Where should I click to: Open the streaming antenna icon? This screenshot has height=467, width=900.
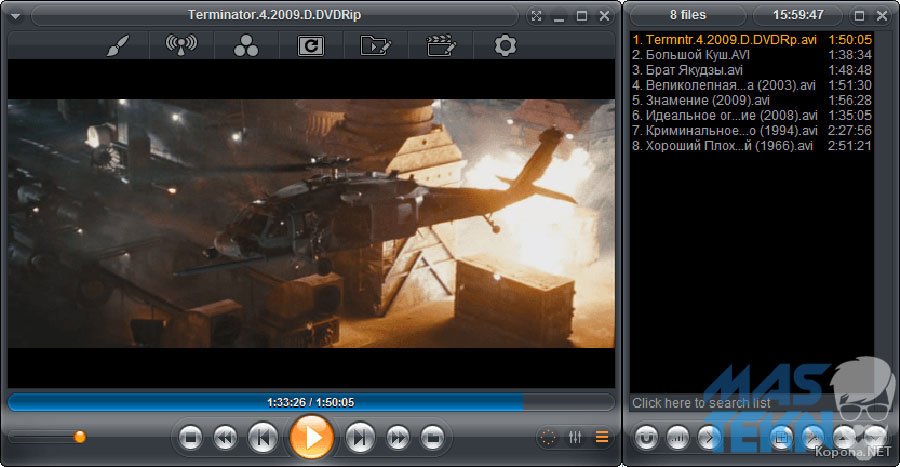pyautogui.click(x=181, y=45)
